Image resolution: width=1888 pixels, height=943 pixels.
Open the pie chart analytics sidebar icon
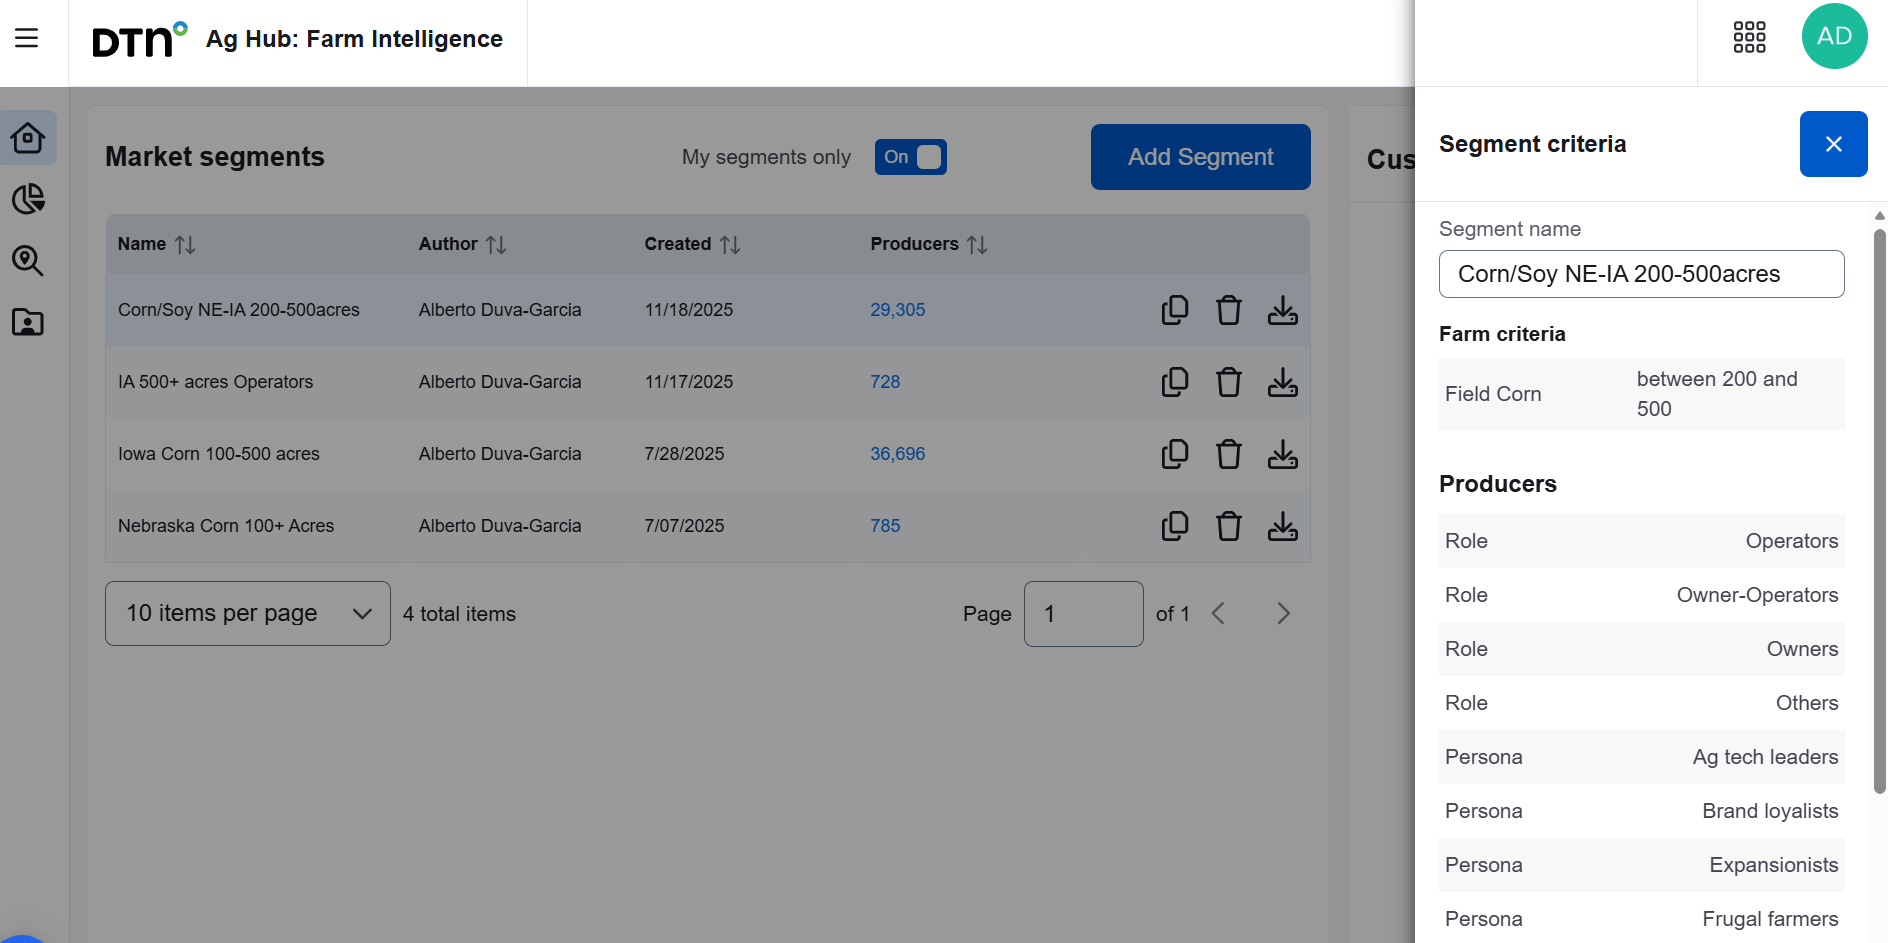28,199
